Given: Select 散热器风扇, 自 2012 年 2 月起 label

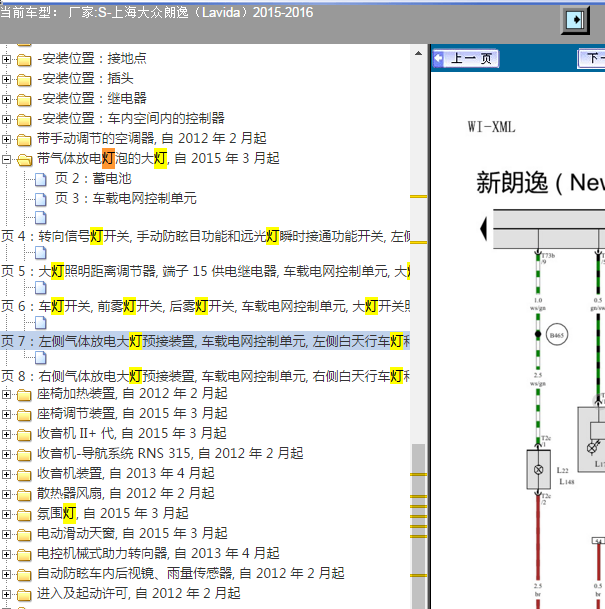Looking at the screenshot, I should click(126, 494).
